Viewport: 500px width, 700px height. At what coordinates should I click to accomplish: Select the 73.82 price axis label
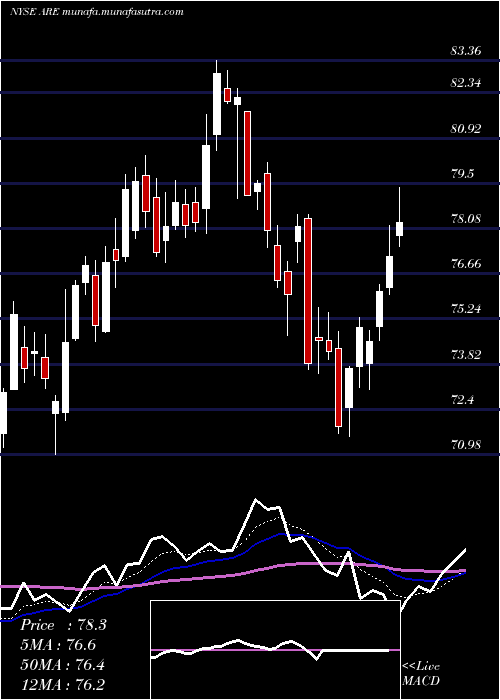466,355
